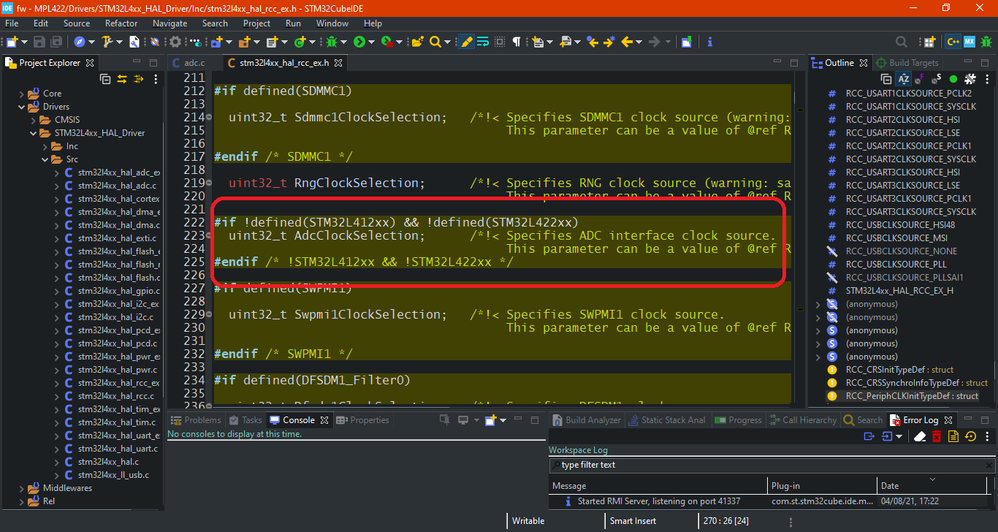Image resolution: width=998 pixels, height=532 pixels.
Task: Collapse the Drivers folder
Action: tap(22, 107)
